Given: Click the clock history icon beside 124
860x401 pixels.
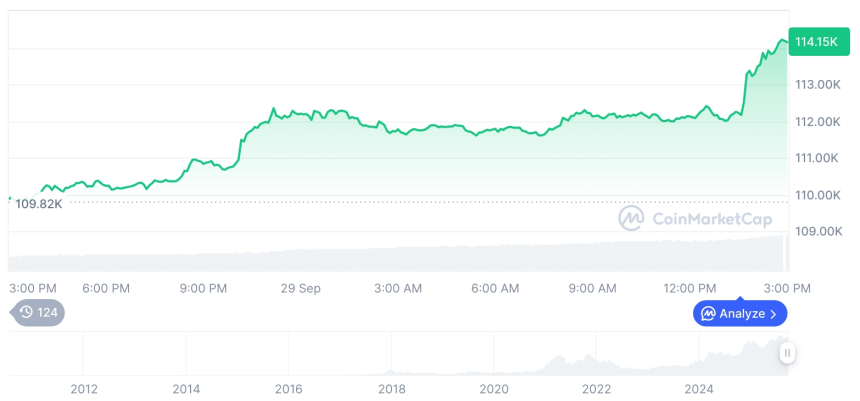Looking at the screenshot, I should (26, 313).
